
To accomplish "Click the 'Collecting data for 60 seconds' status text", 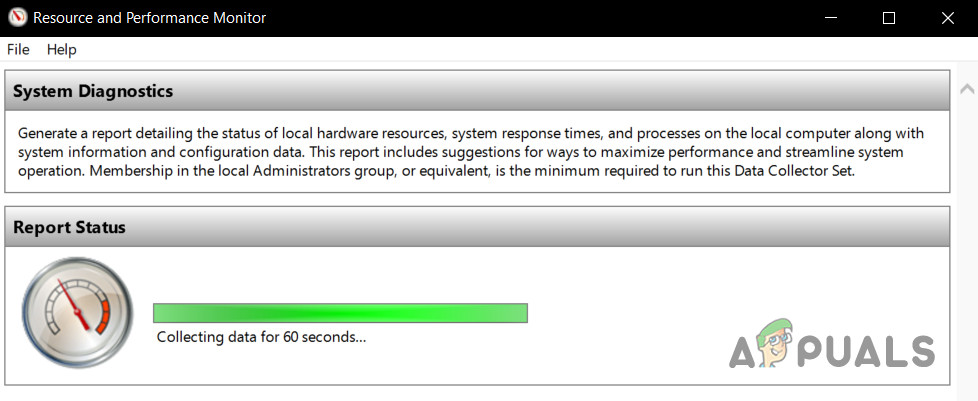I will (x=261, y=337).
